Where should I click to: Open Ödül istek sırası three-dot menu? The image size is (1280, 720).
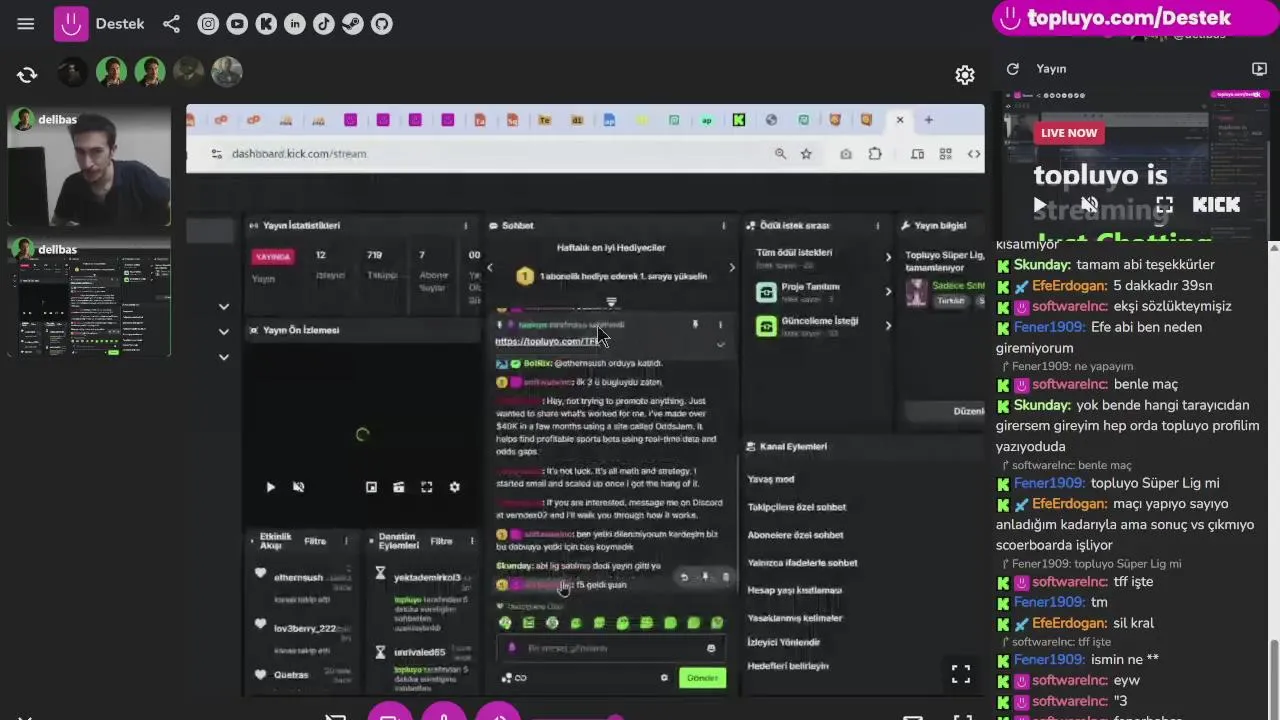[880, 226]
